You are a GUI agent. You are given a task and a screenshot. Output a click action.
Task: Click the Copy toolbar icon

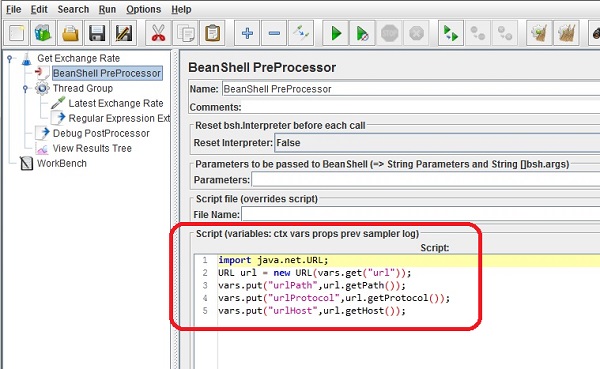(186, 33)
